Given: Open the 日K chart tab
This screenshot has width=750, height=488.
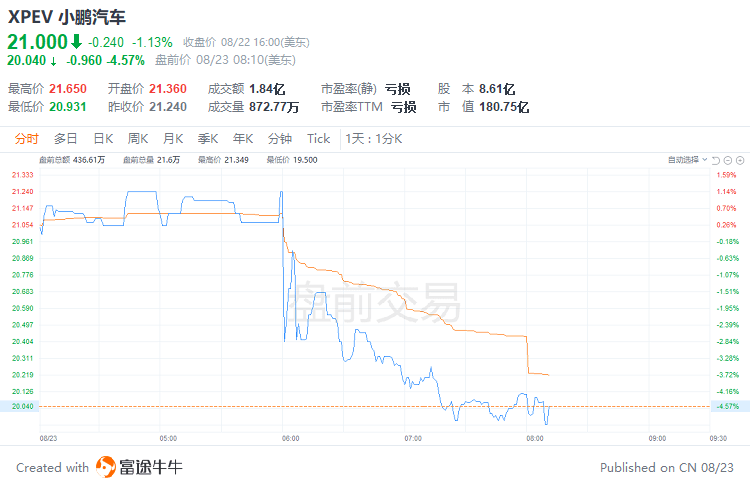Looking at the screenshot, I should (103, 139).
